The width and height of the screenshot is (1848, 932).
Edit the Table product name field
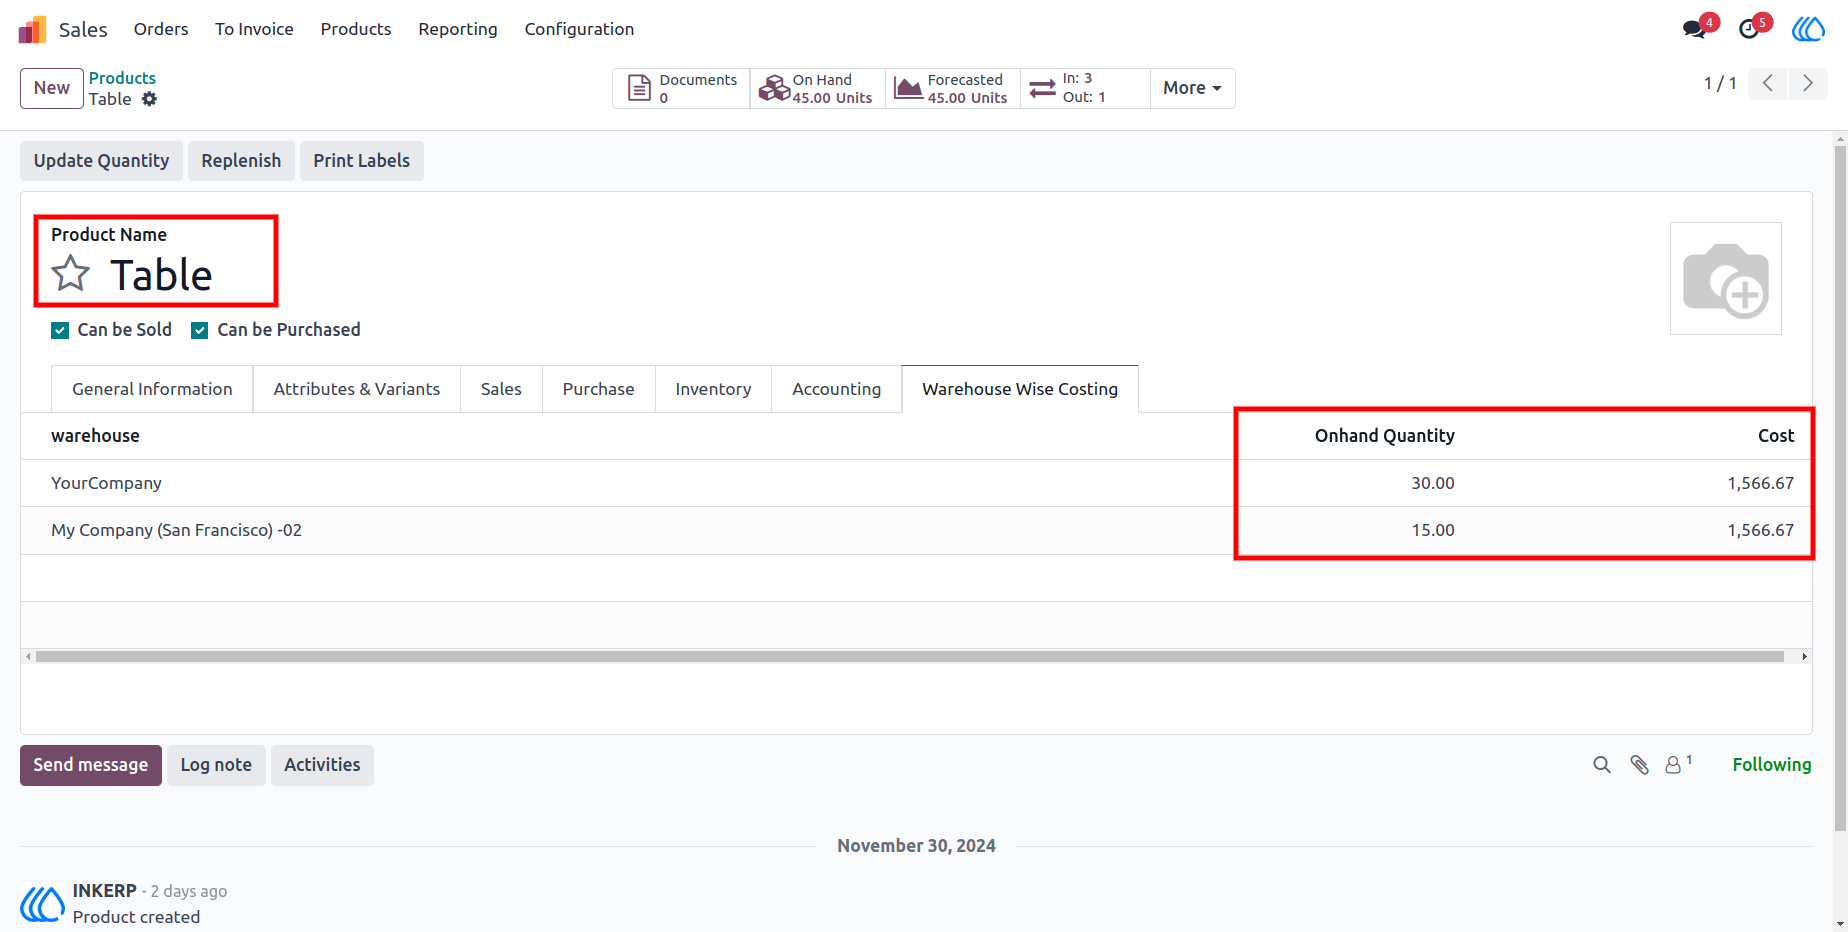161,275
